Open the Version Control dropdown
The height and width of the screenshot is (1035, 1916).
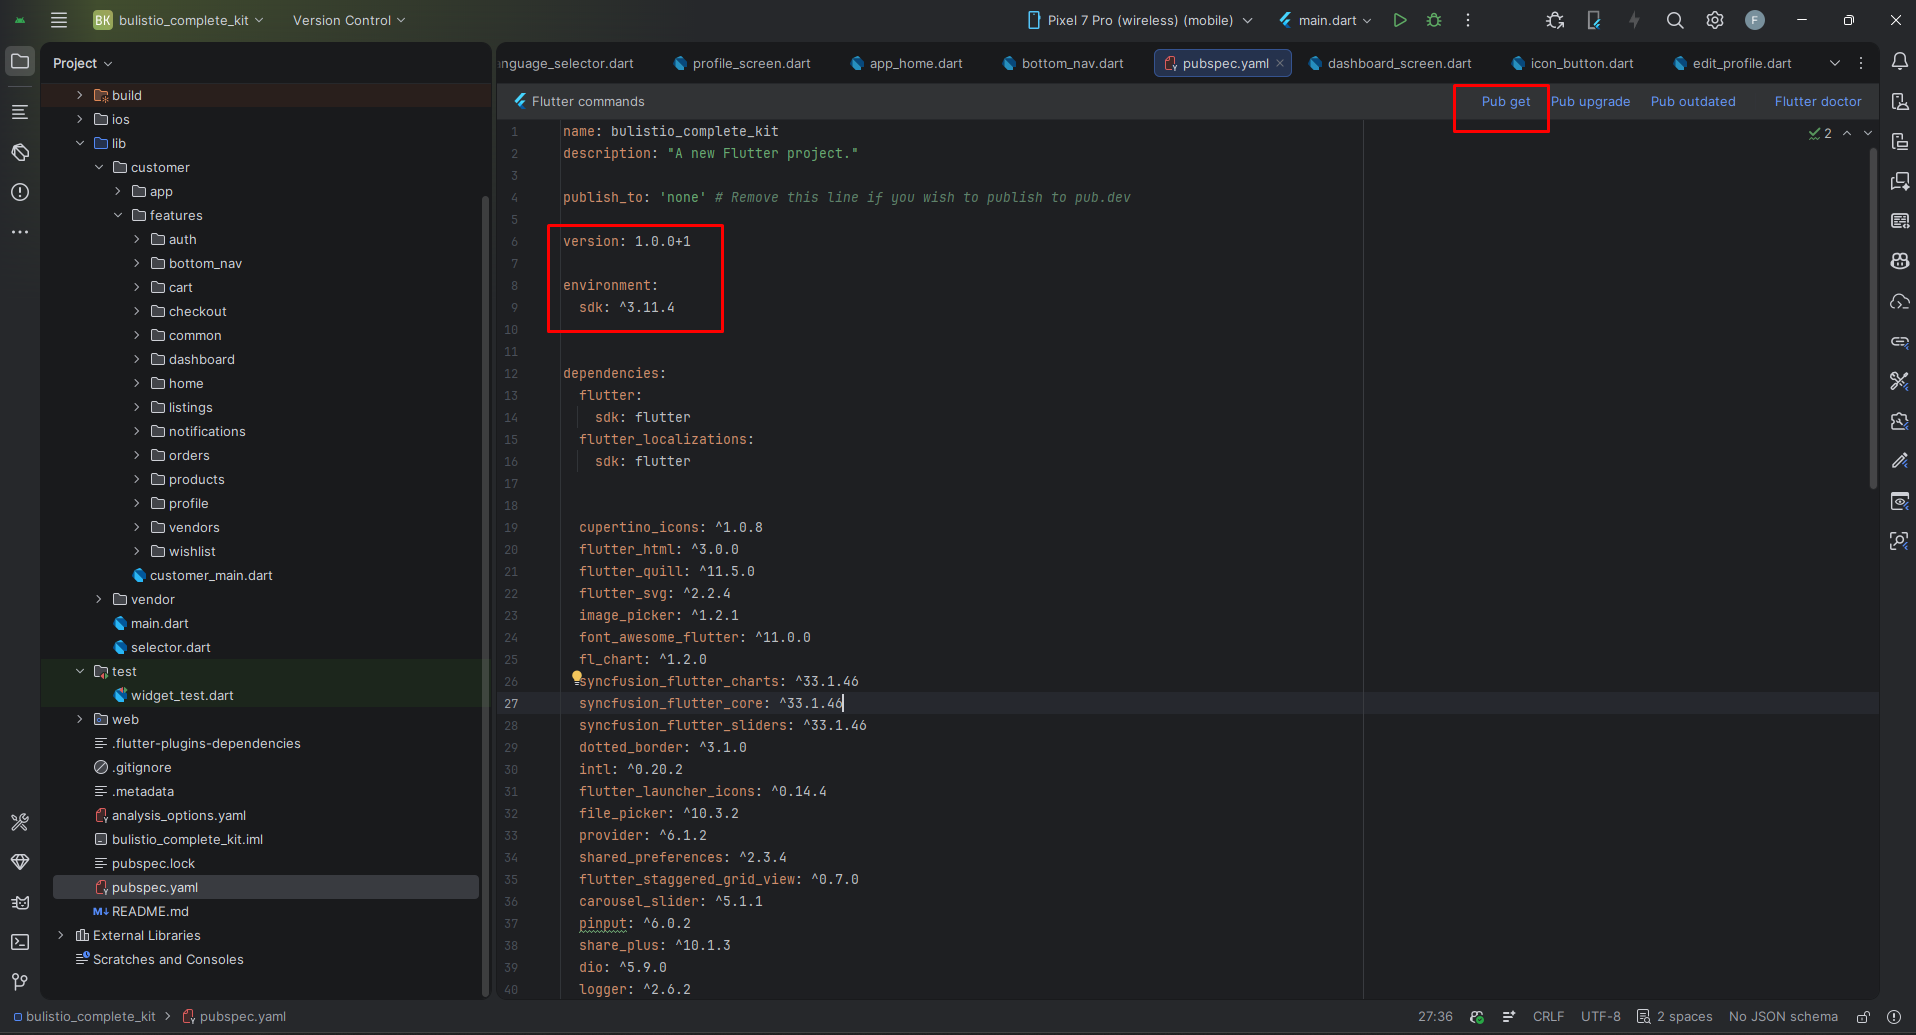(x=349, y=20)
